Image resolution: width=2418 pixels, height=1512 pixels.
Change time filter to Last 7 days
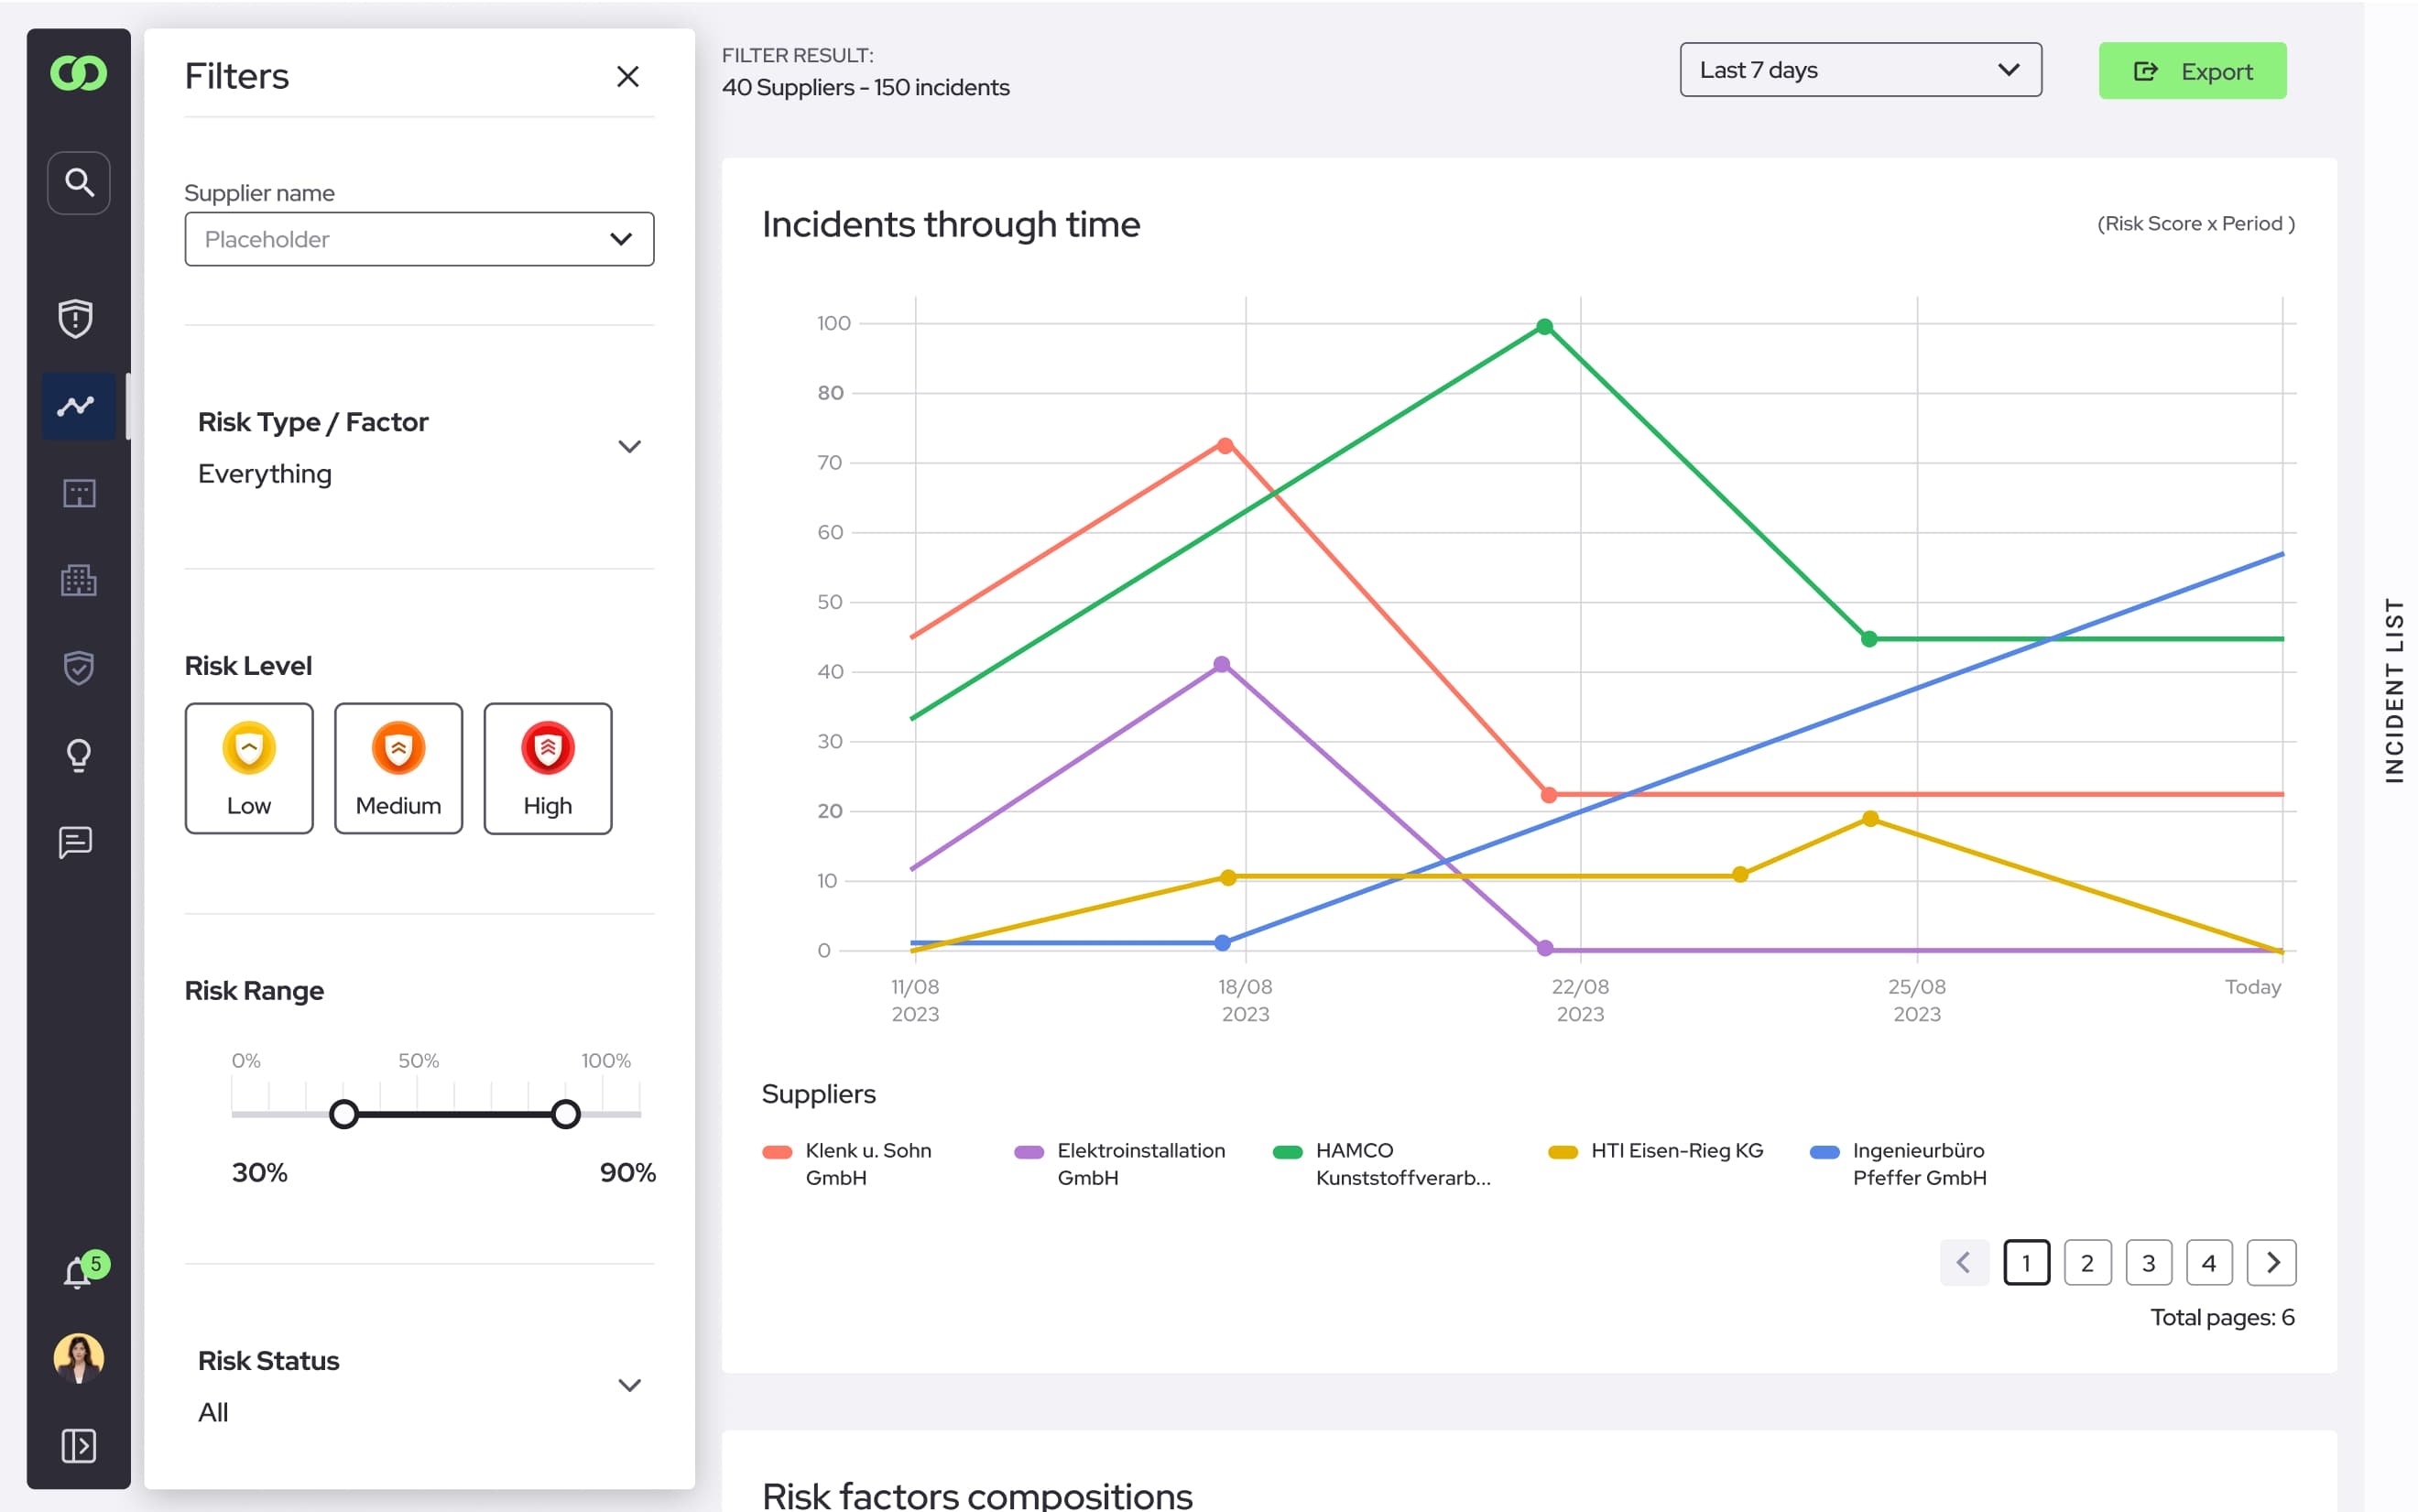1856,71
